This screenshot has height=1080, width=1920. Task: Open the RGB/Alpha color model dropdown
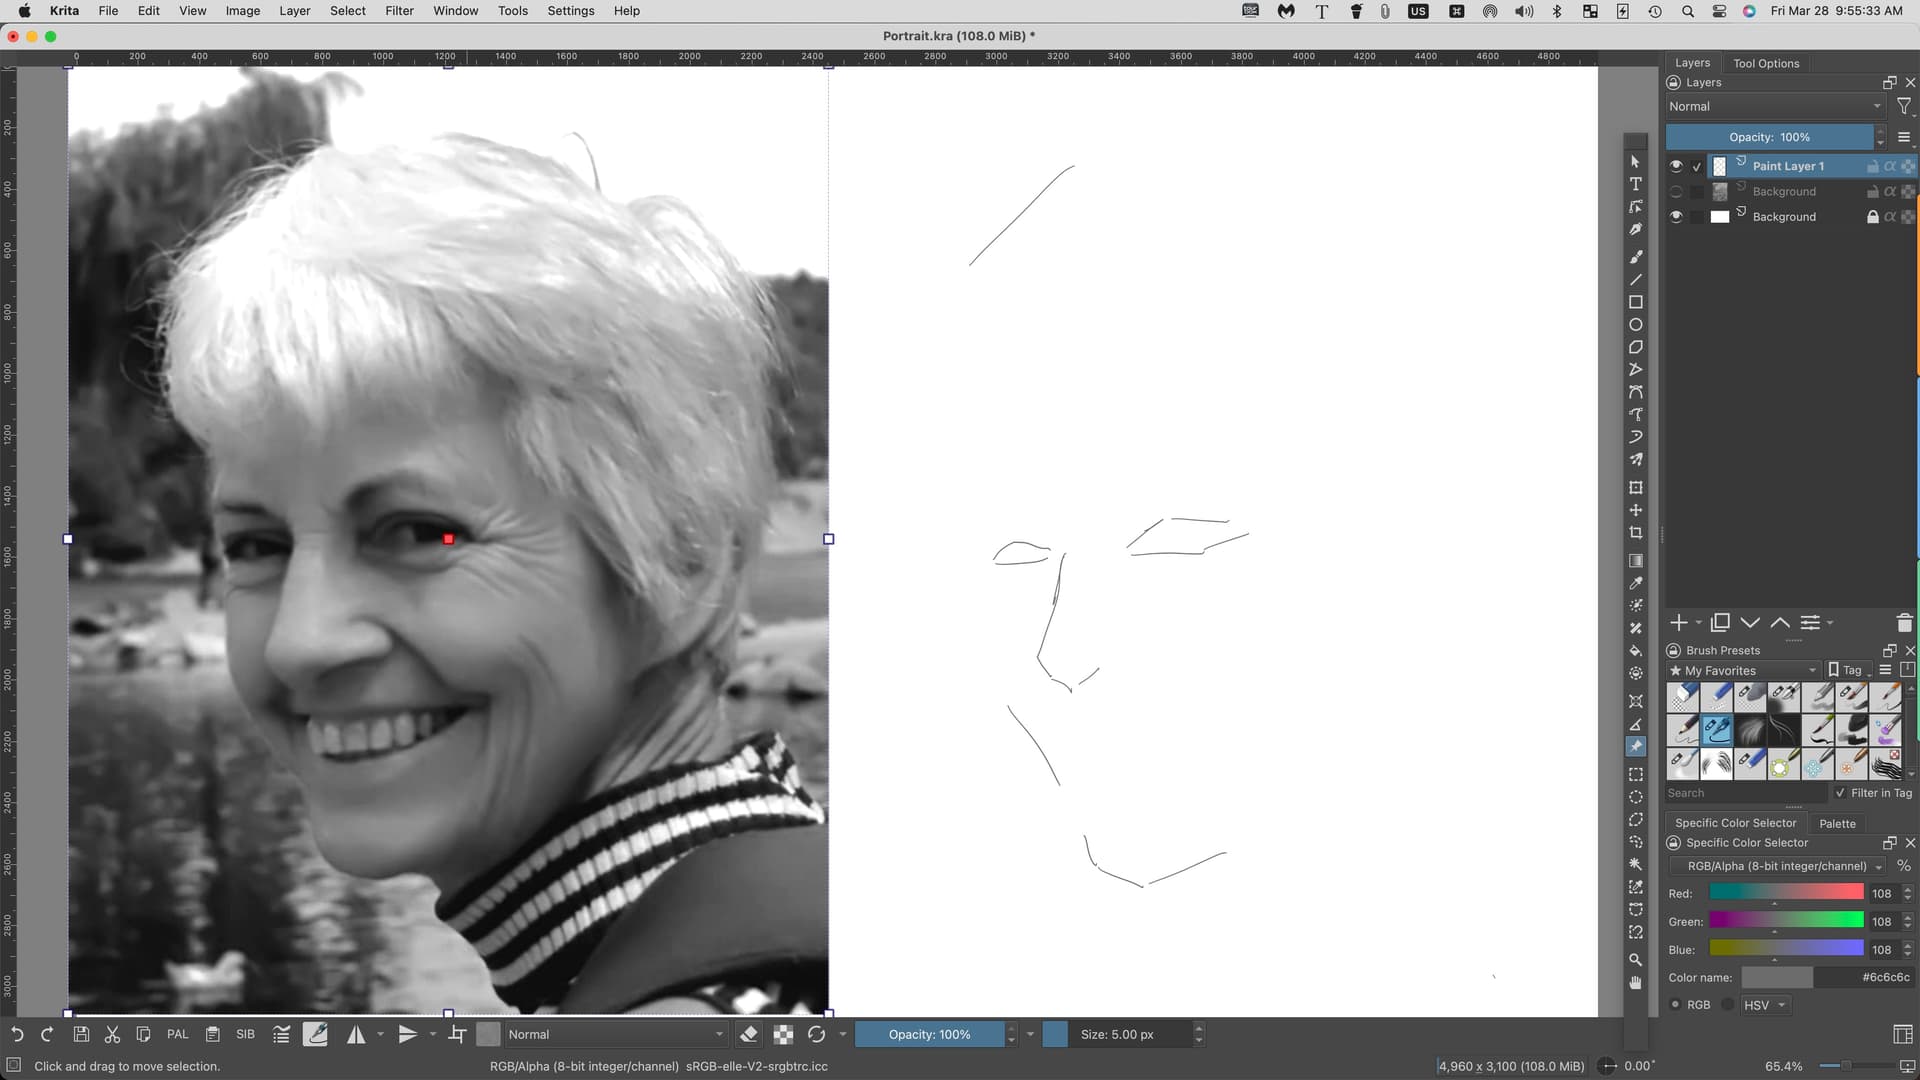pyautogui.click(x=1777, y=867)
